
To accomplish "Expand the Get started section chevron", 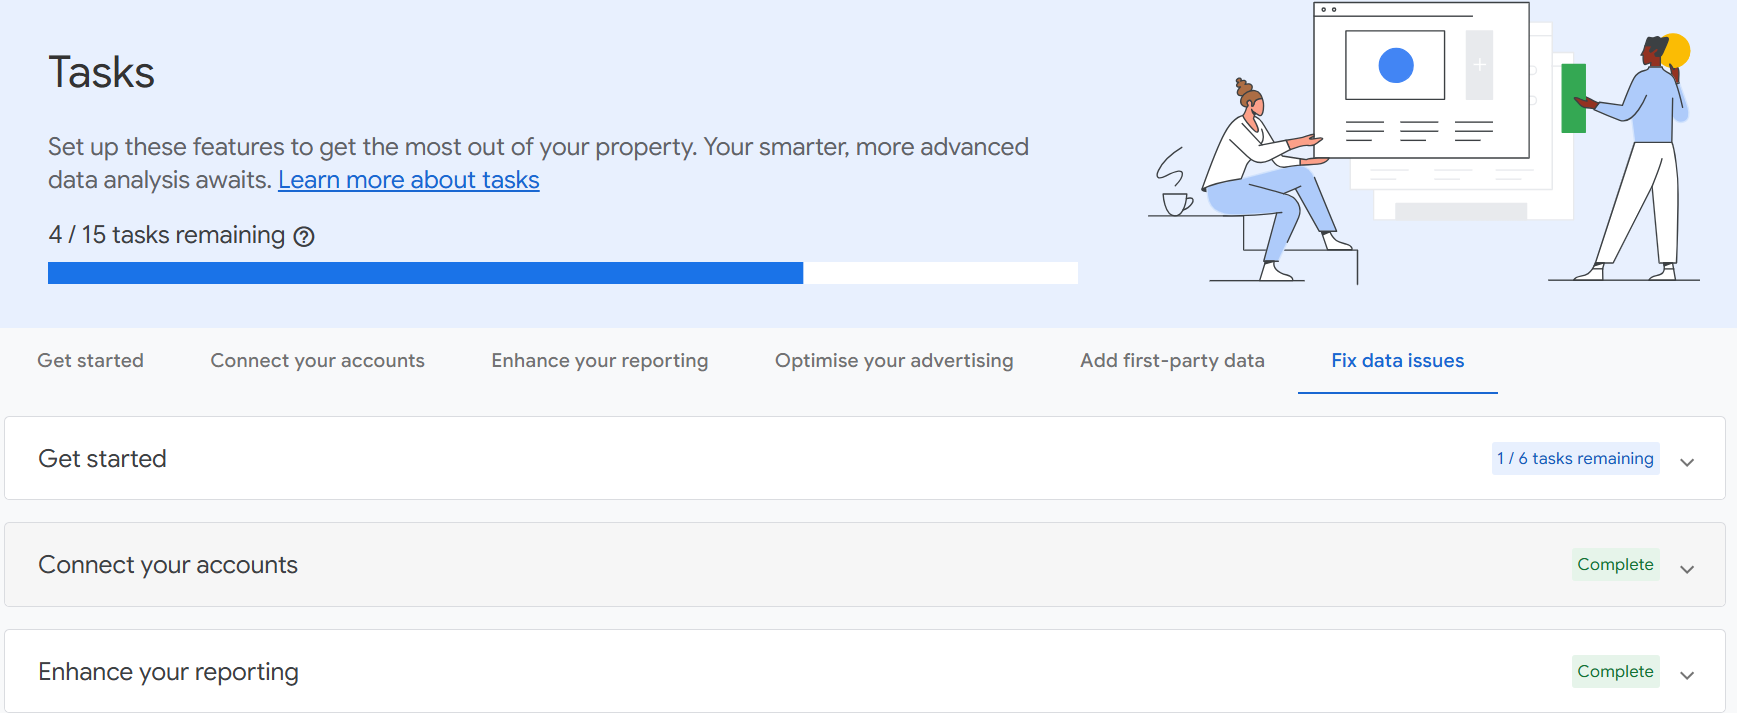I will 1687,461.
